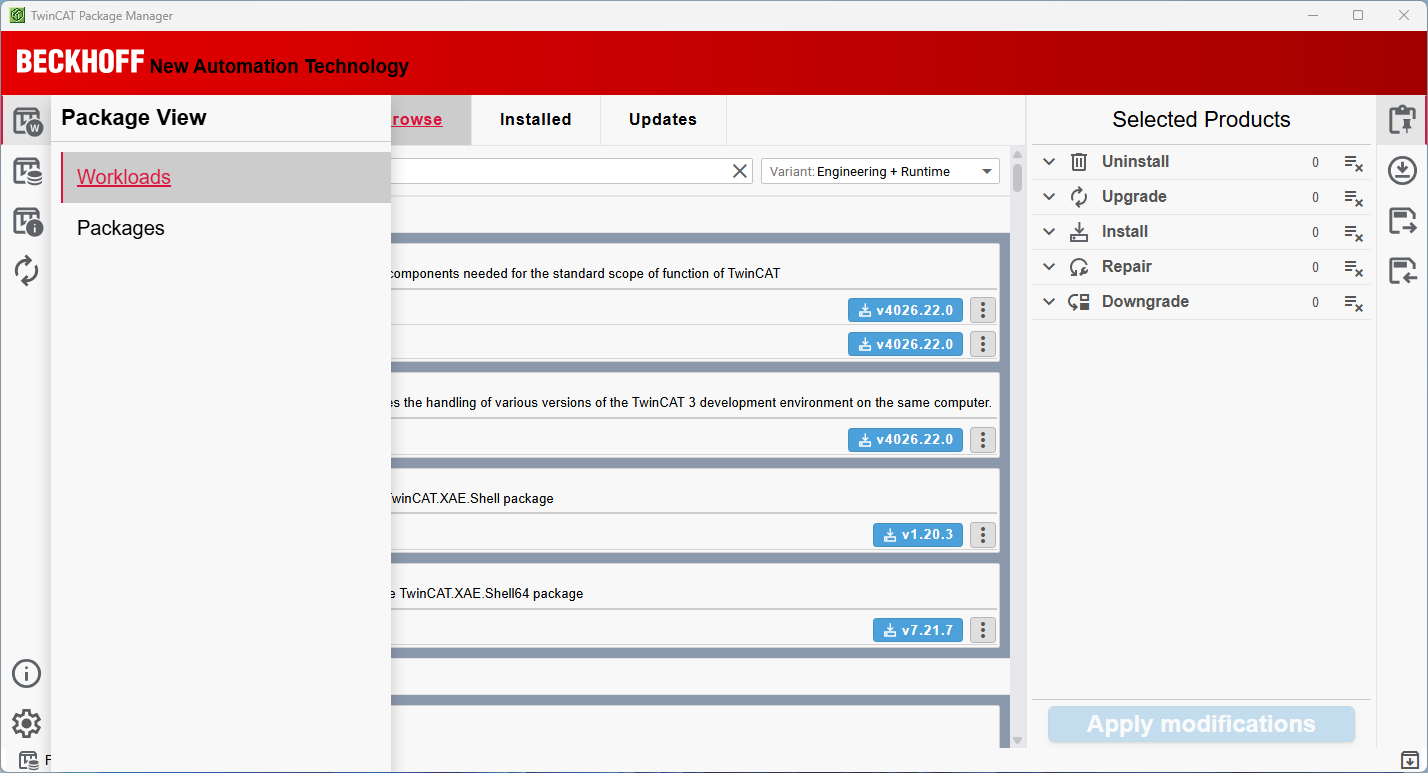Clear the Upgrade selection list
The image size is (1428, 773).
(x=1353, y=197)
